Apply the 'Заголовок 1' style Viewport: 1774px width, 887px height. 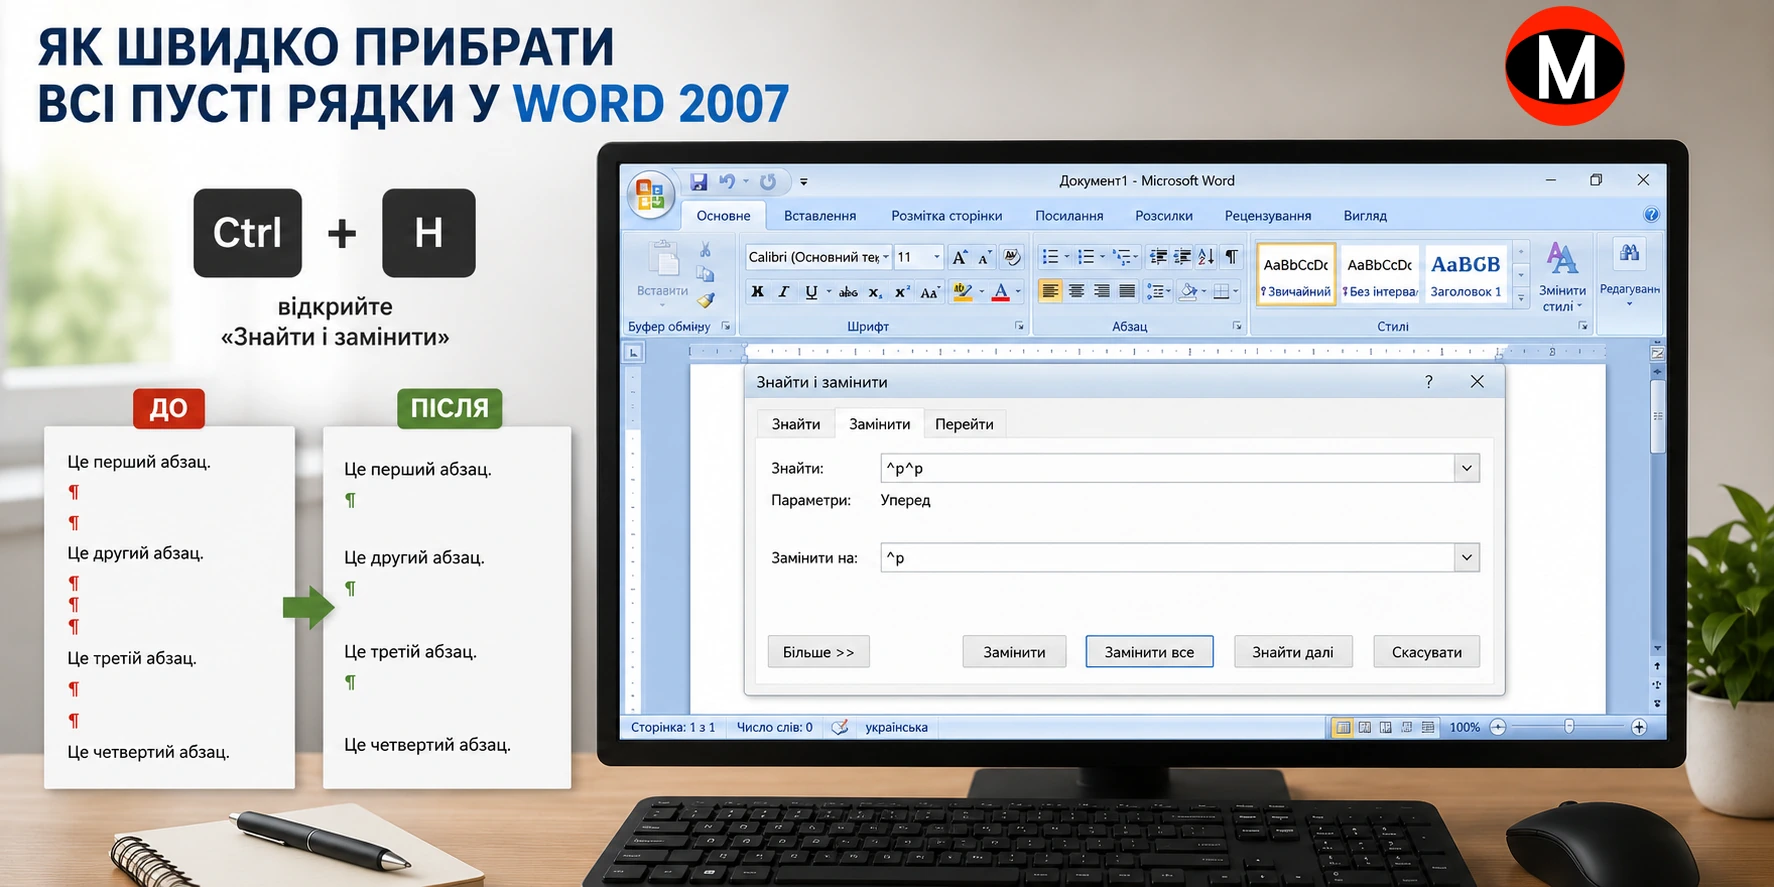(x=1465, y=274)
